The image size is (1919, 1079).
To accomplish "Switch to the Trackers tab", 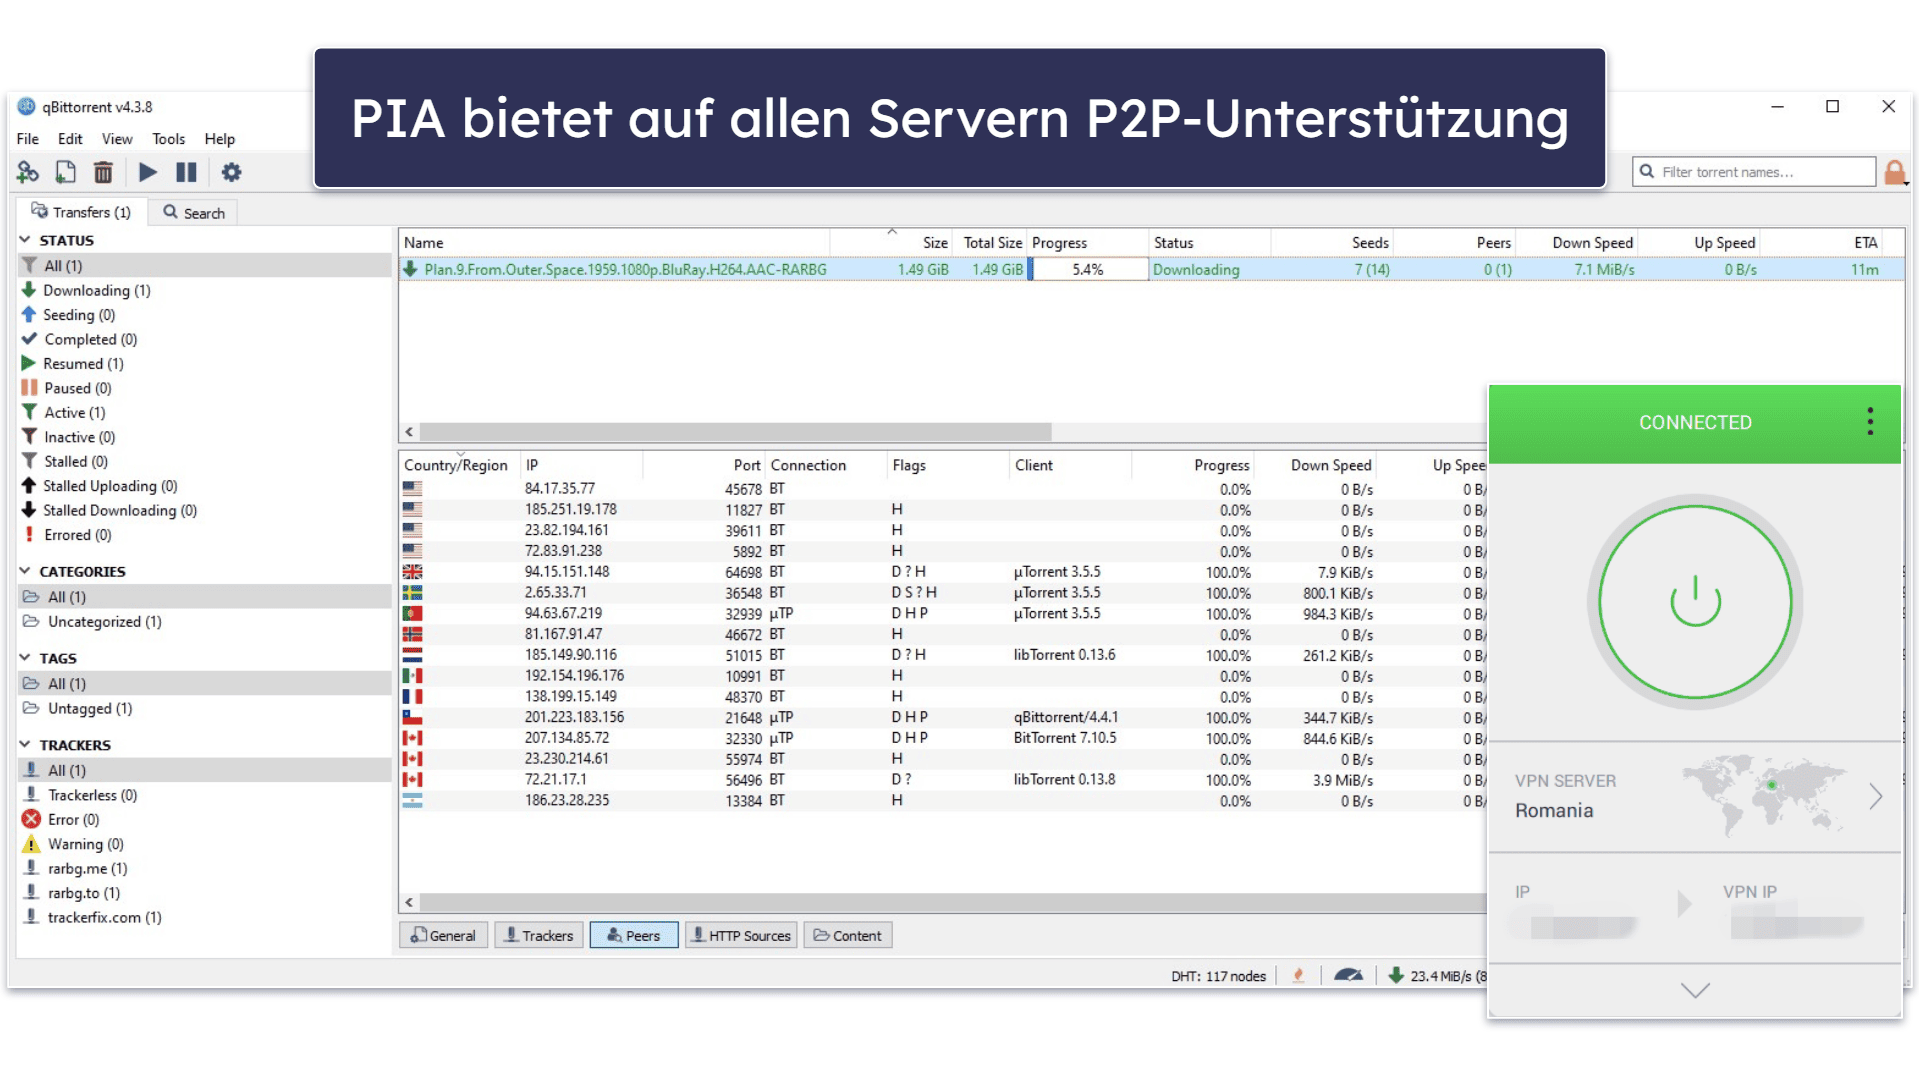I will [538, 935].
